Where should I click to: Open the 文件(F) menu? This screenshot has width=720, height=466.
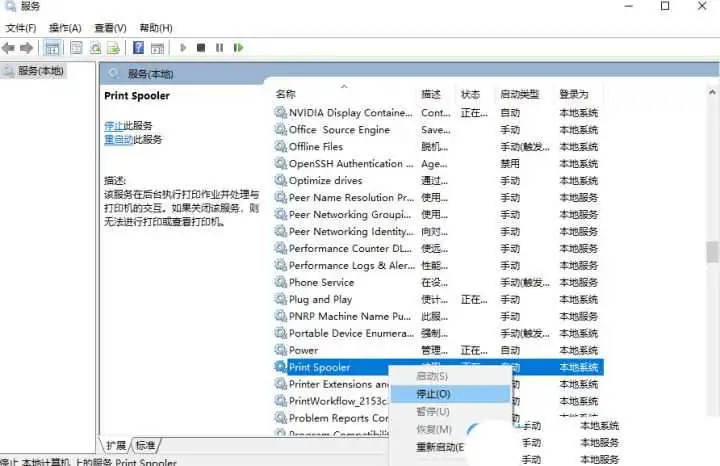[x=21, y=28]
